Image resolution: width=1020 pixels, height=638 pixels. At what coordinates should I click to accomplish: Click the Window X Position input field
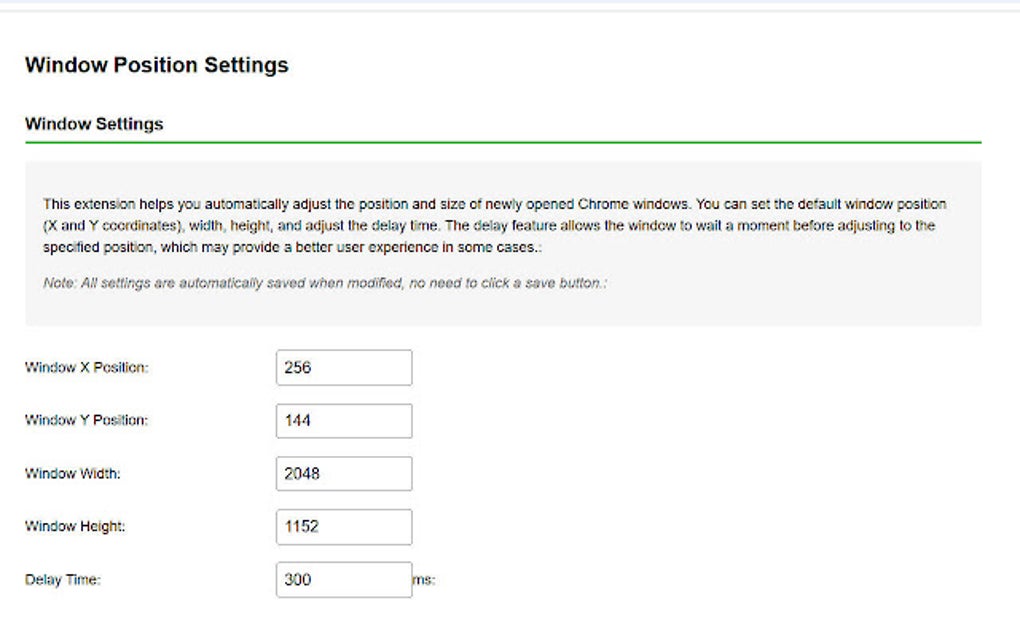point(343,367)
